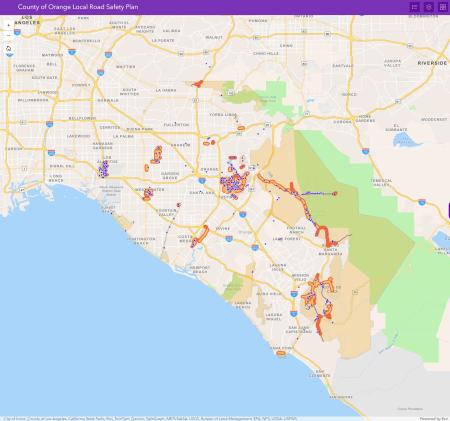Click the SANTA ANA map label
Viewport: 450px width, 421px height.
202,193
